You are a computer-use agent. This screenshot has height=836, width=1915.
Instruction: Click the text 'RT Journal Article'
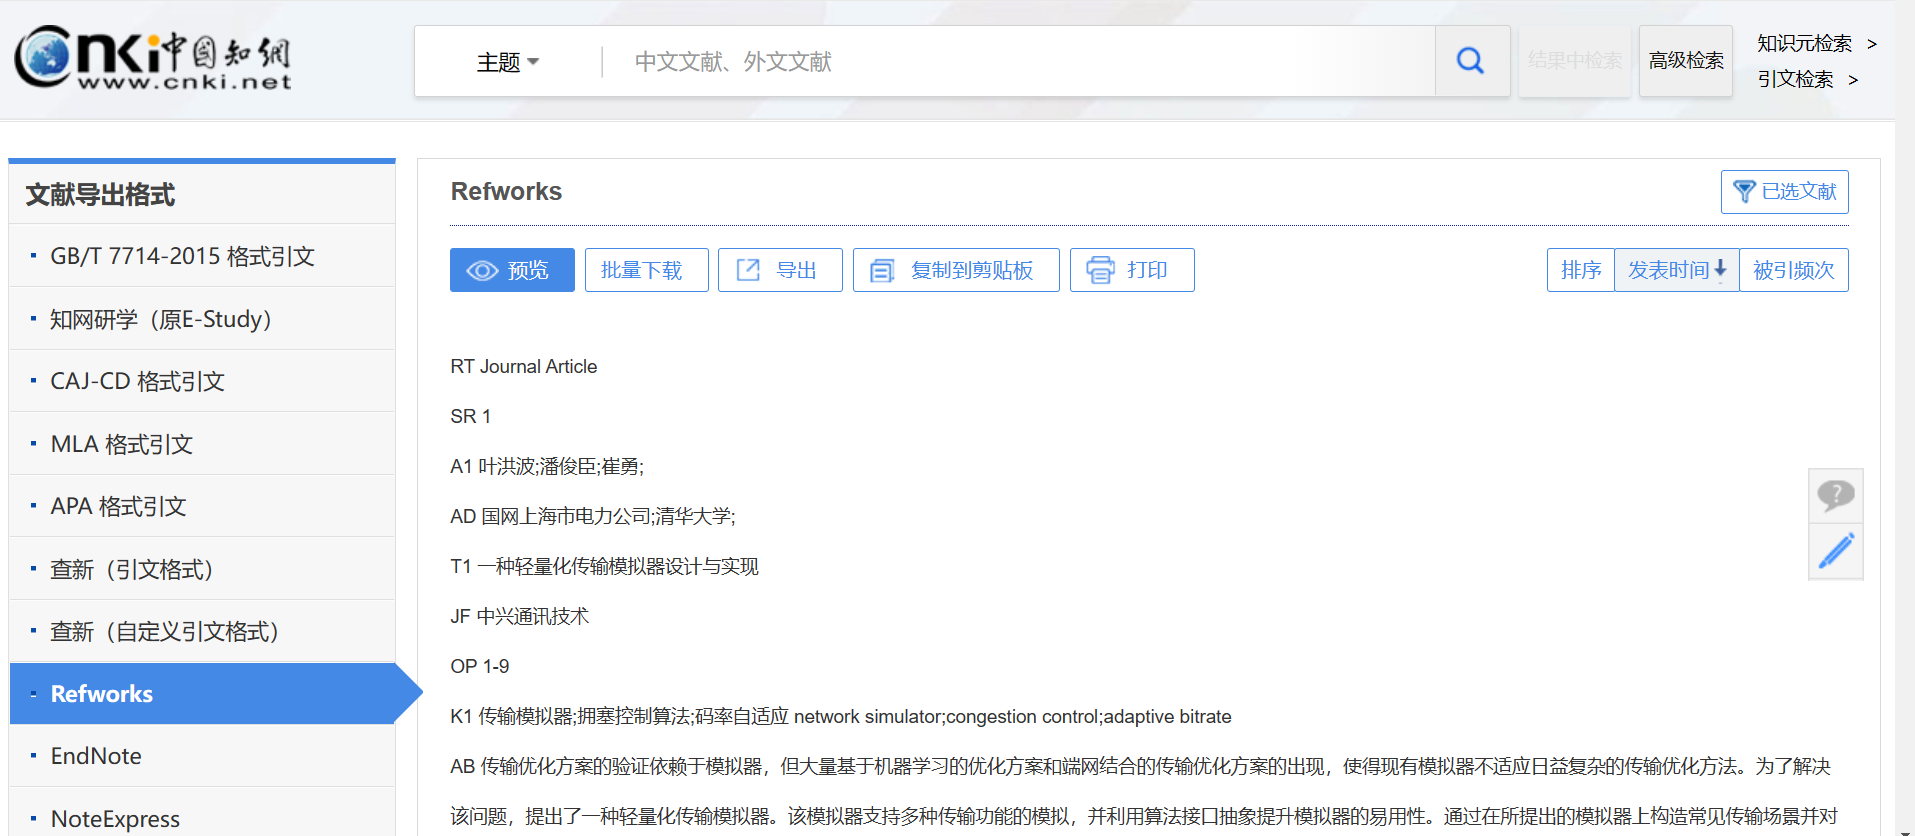coord(523,367)
